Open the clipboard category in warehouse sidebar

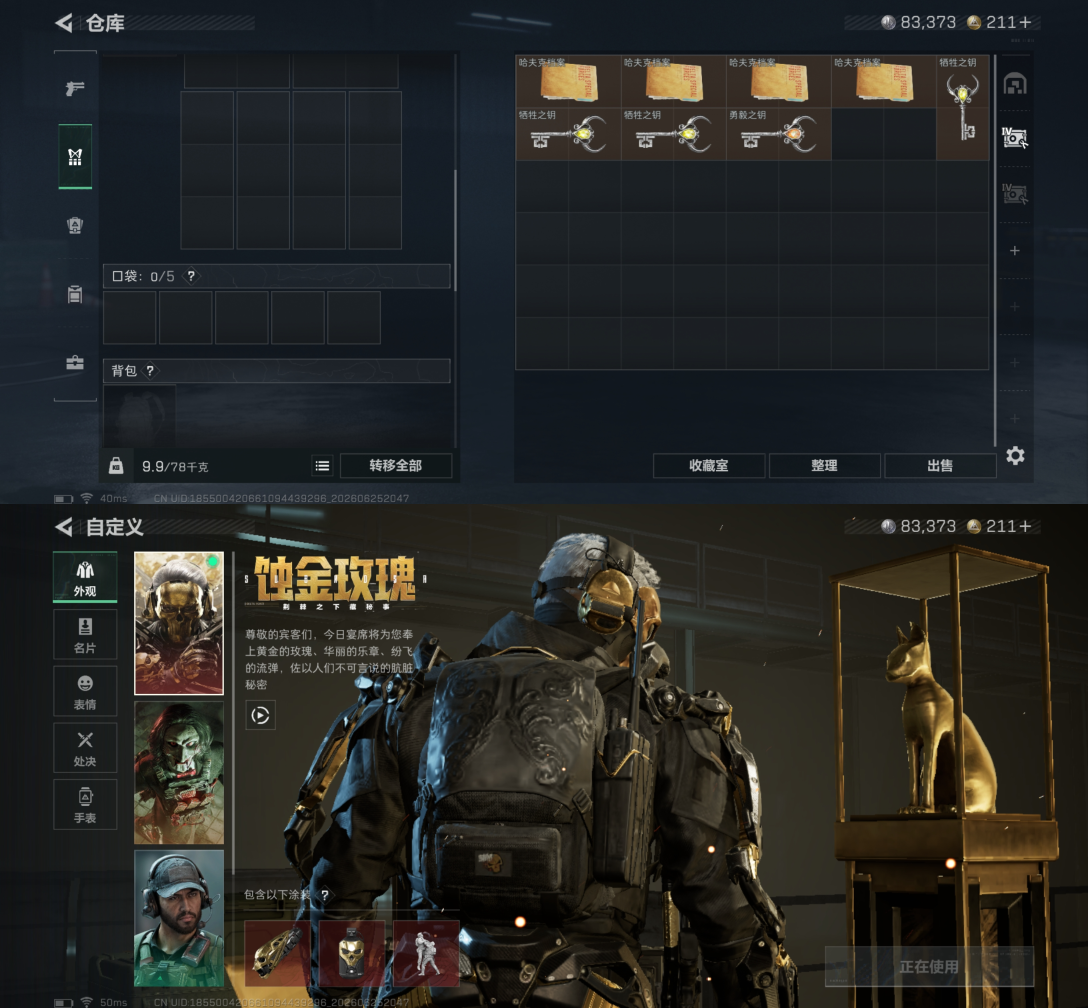click(x=75, y=294)
